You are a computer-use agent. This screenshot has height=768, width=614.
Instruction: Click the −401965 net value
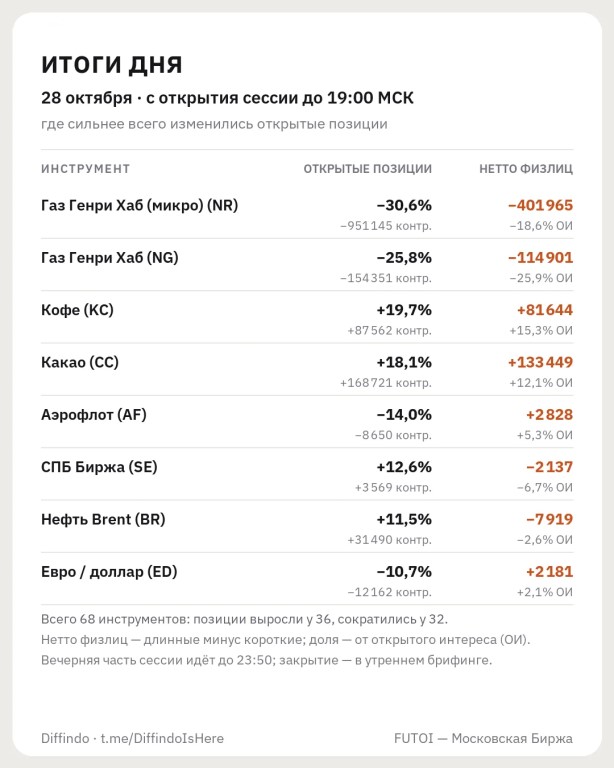pyautogui.click(x=541, y=205)
